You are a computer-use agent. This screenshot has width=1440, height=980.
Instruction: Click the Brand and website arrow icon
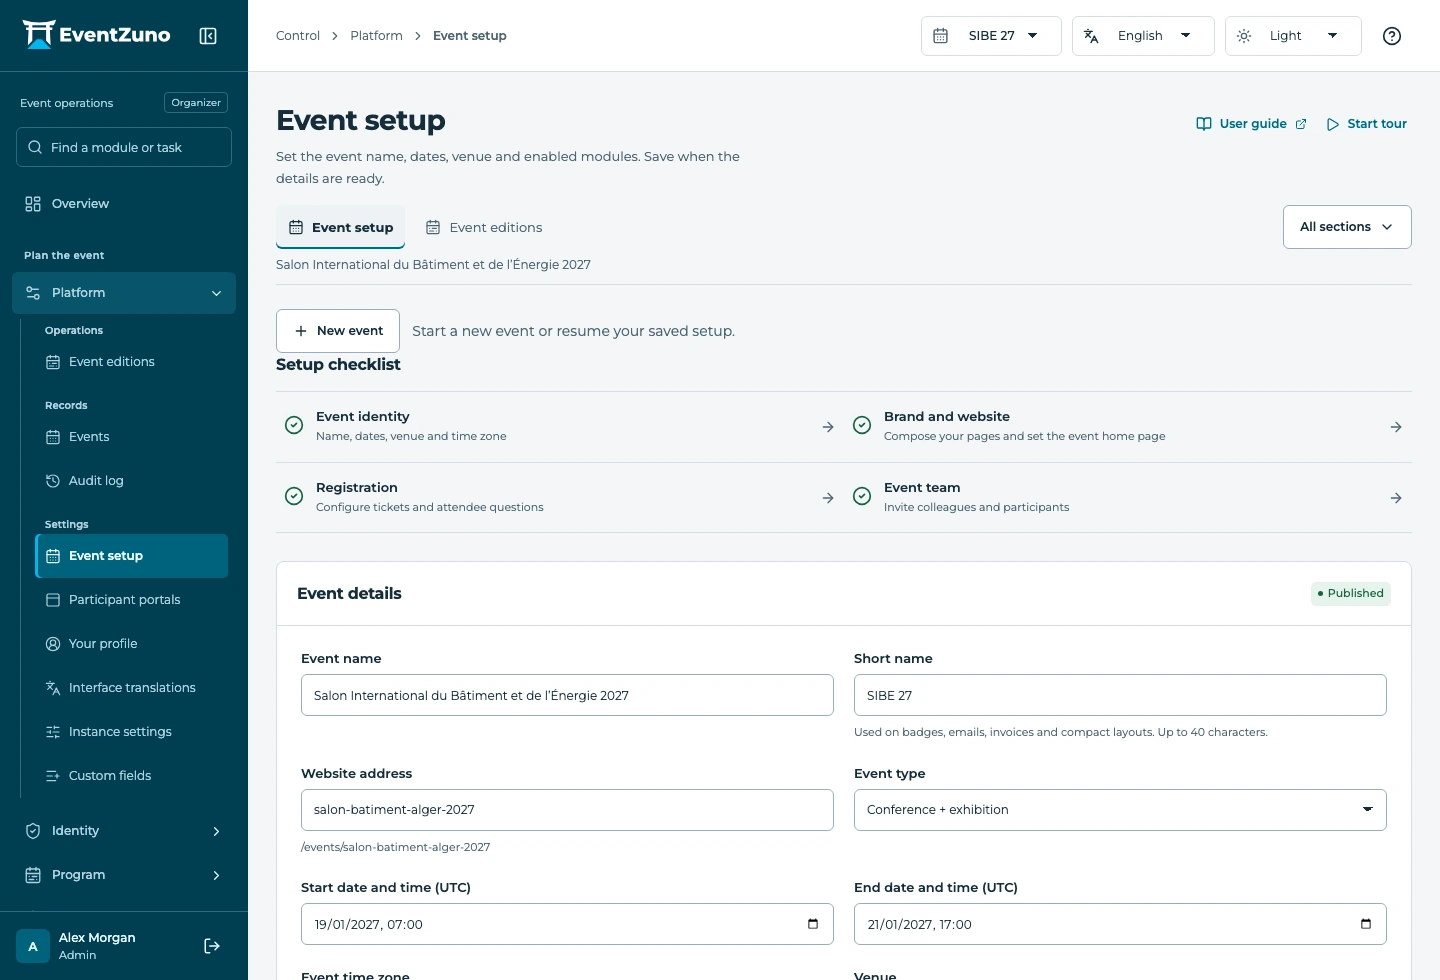pyautogui.click(x=1396, y=427)
